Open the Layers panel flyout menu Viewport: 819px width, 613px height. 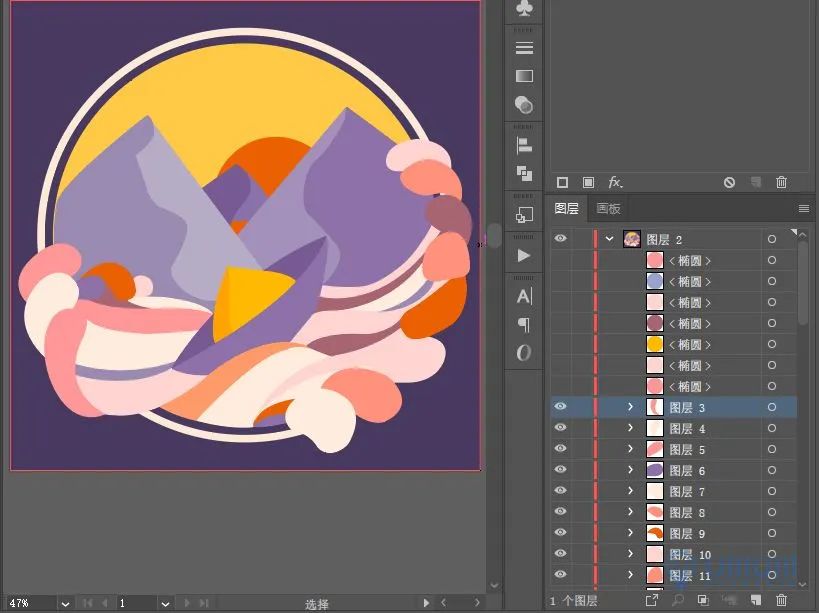pyautogui.click(x=803, y=209)
